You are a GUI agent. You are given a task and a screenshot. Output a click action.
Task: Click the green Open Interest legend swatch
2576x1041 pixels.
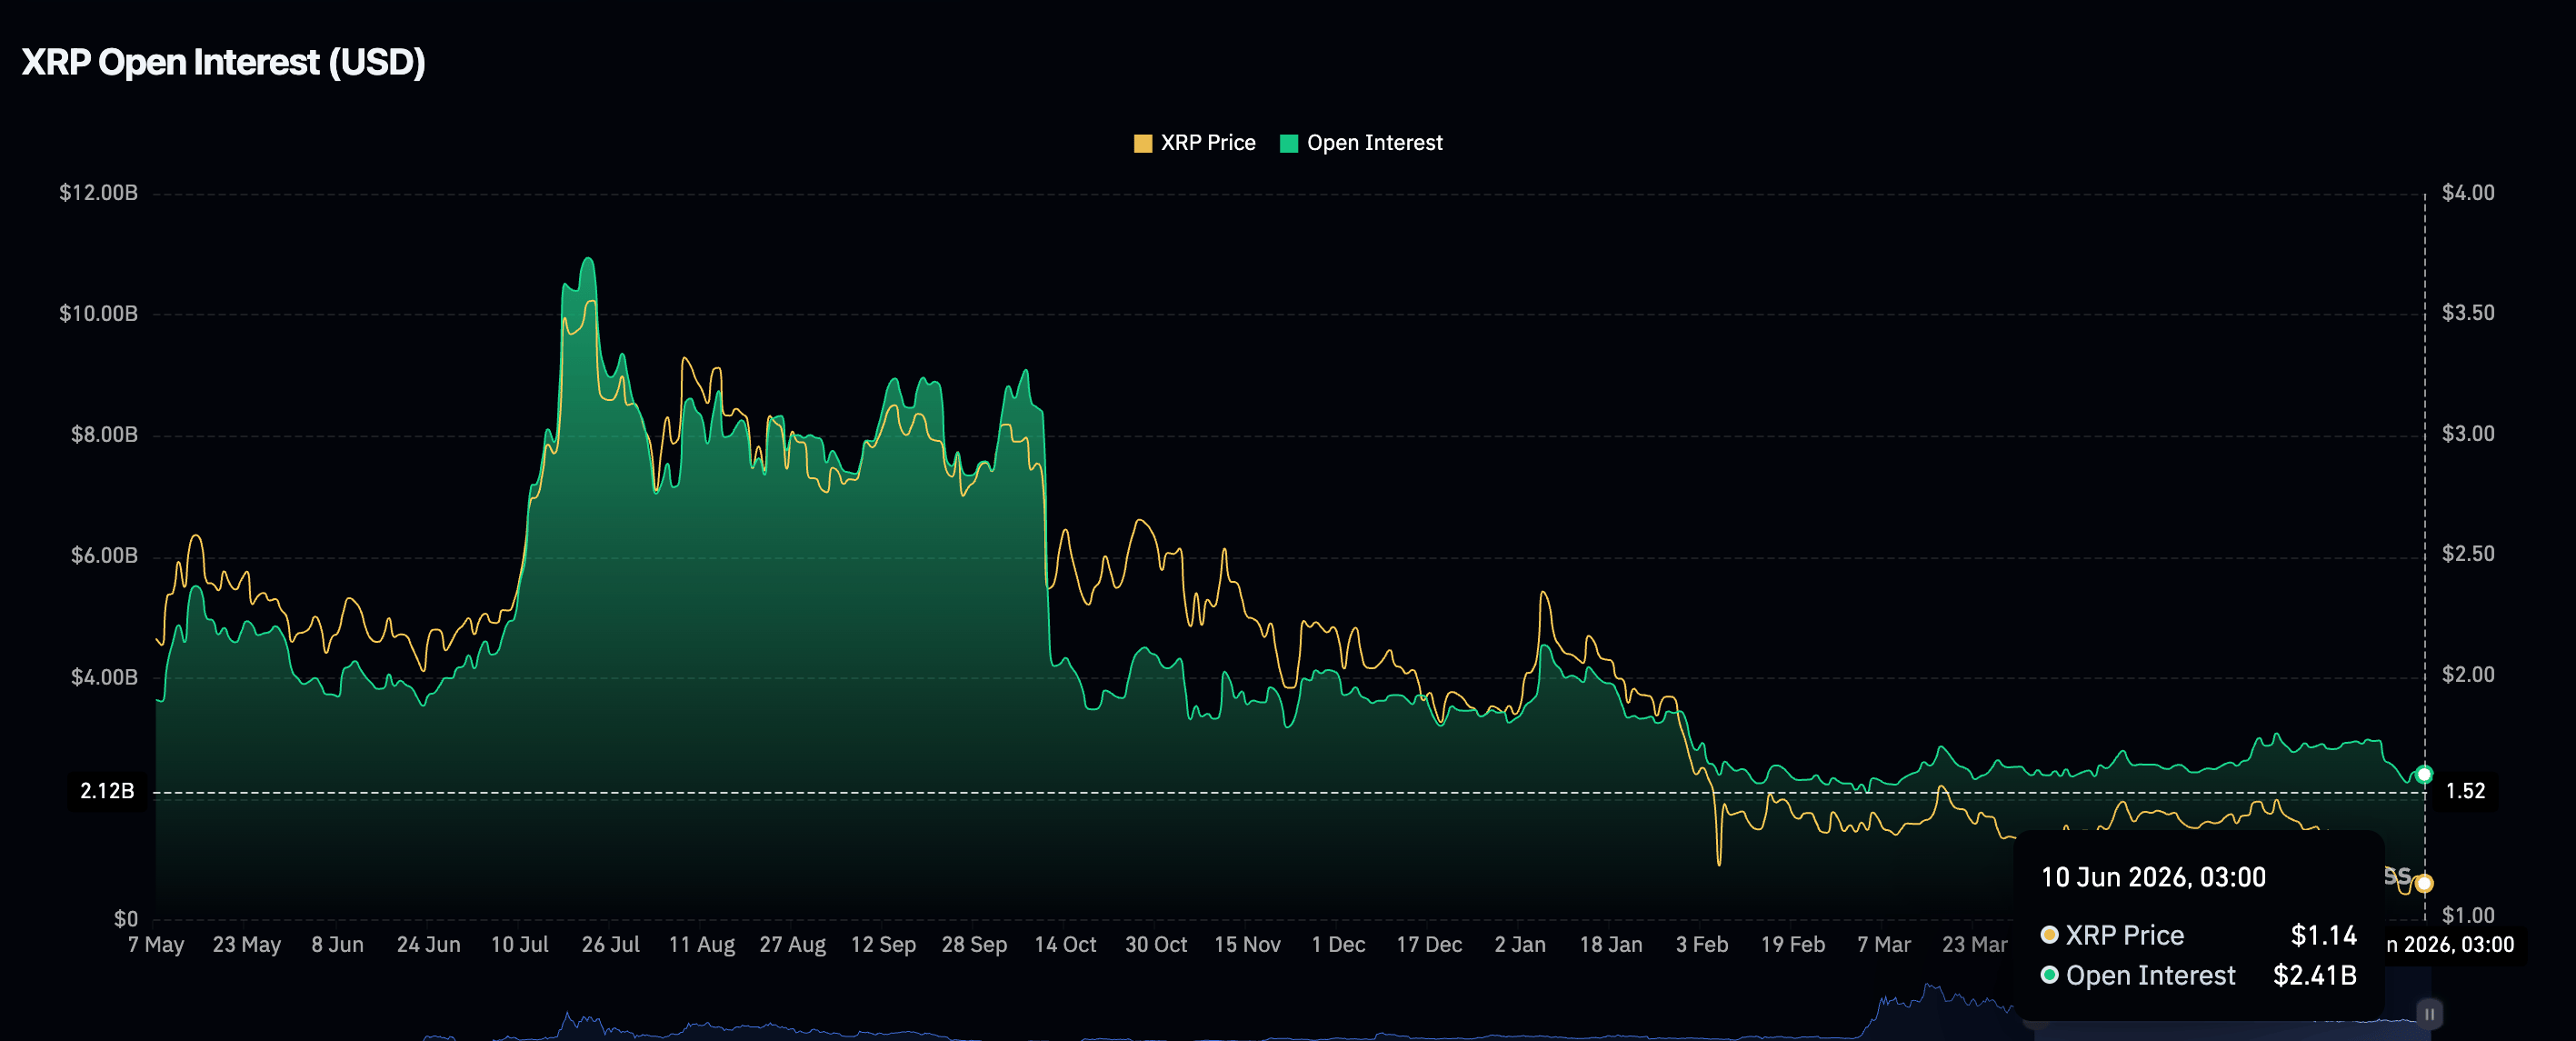click(x=1289, y=143)
